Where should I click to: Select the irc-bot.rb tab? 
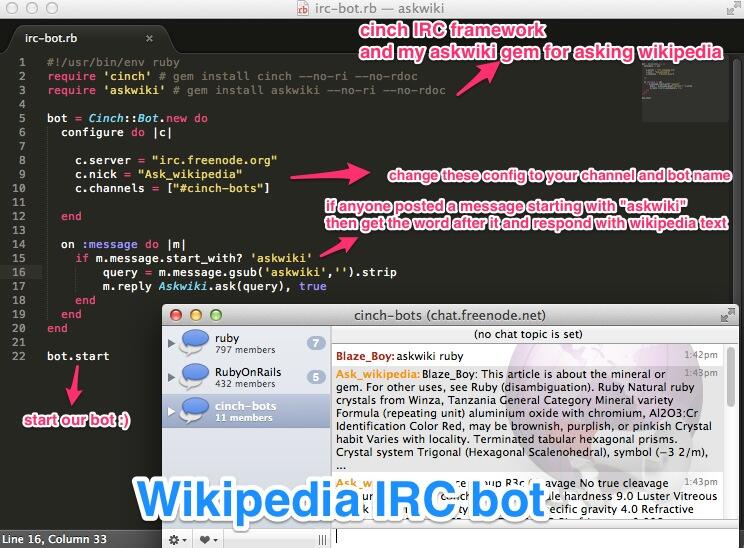[x=88, y=38]
